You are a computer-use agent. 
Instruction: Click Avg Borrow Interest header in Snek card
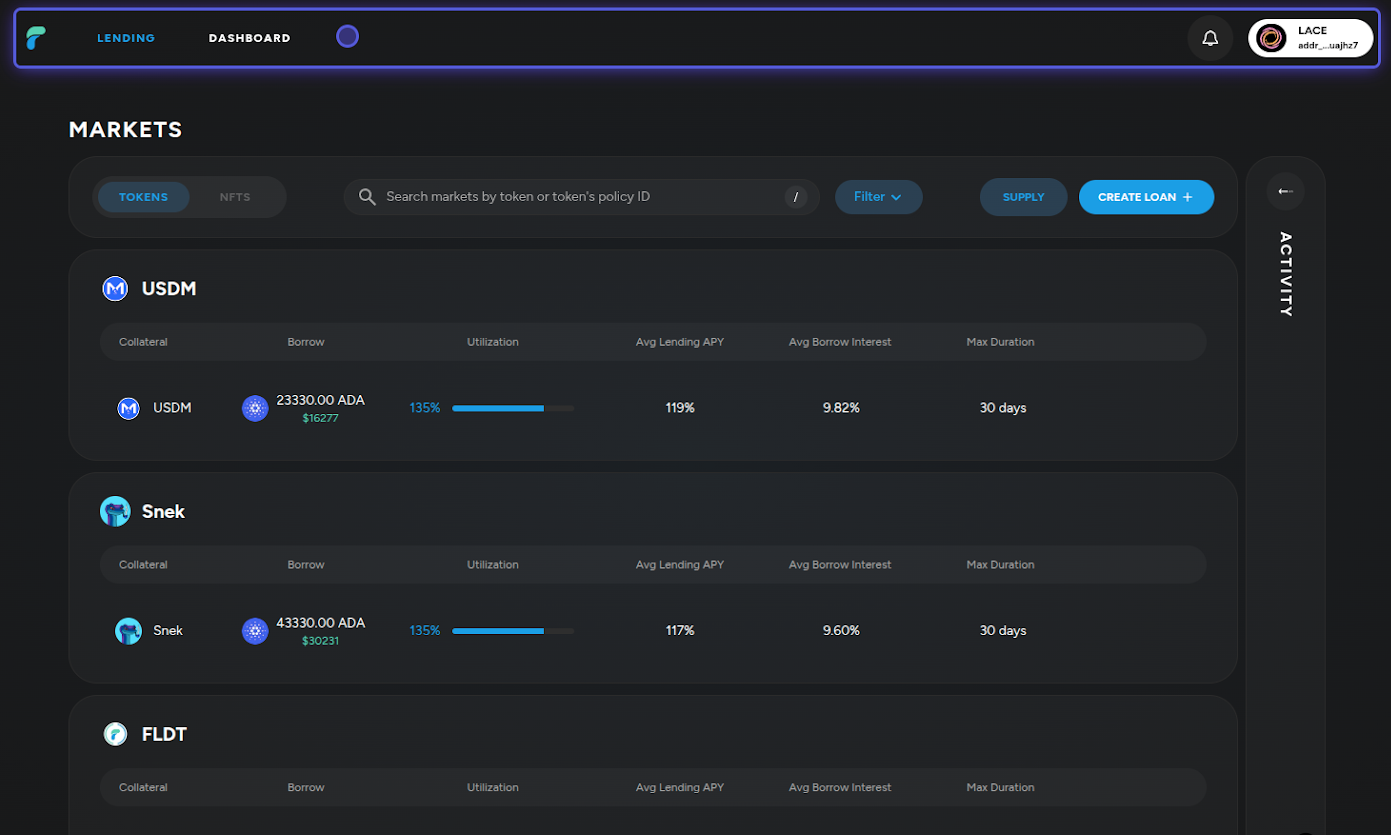point(840,565)
